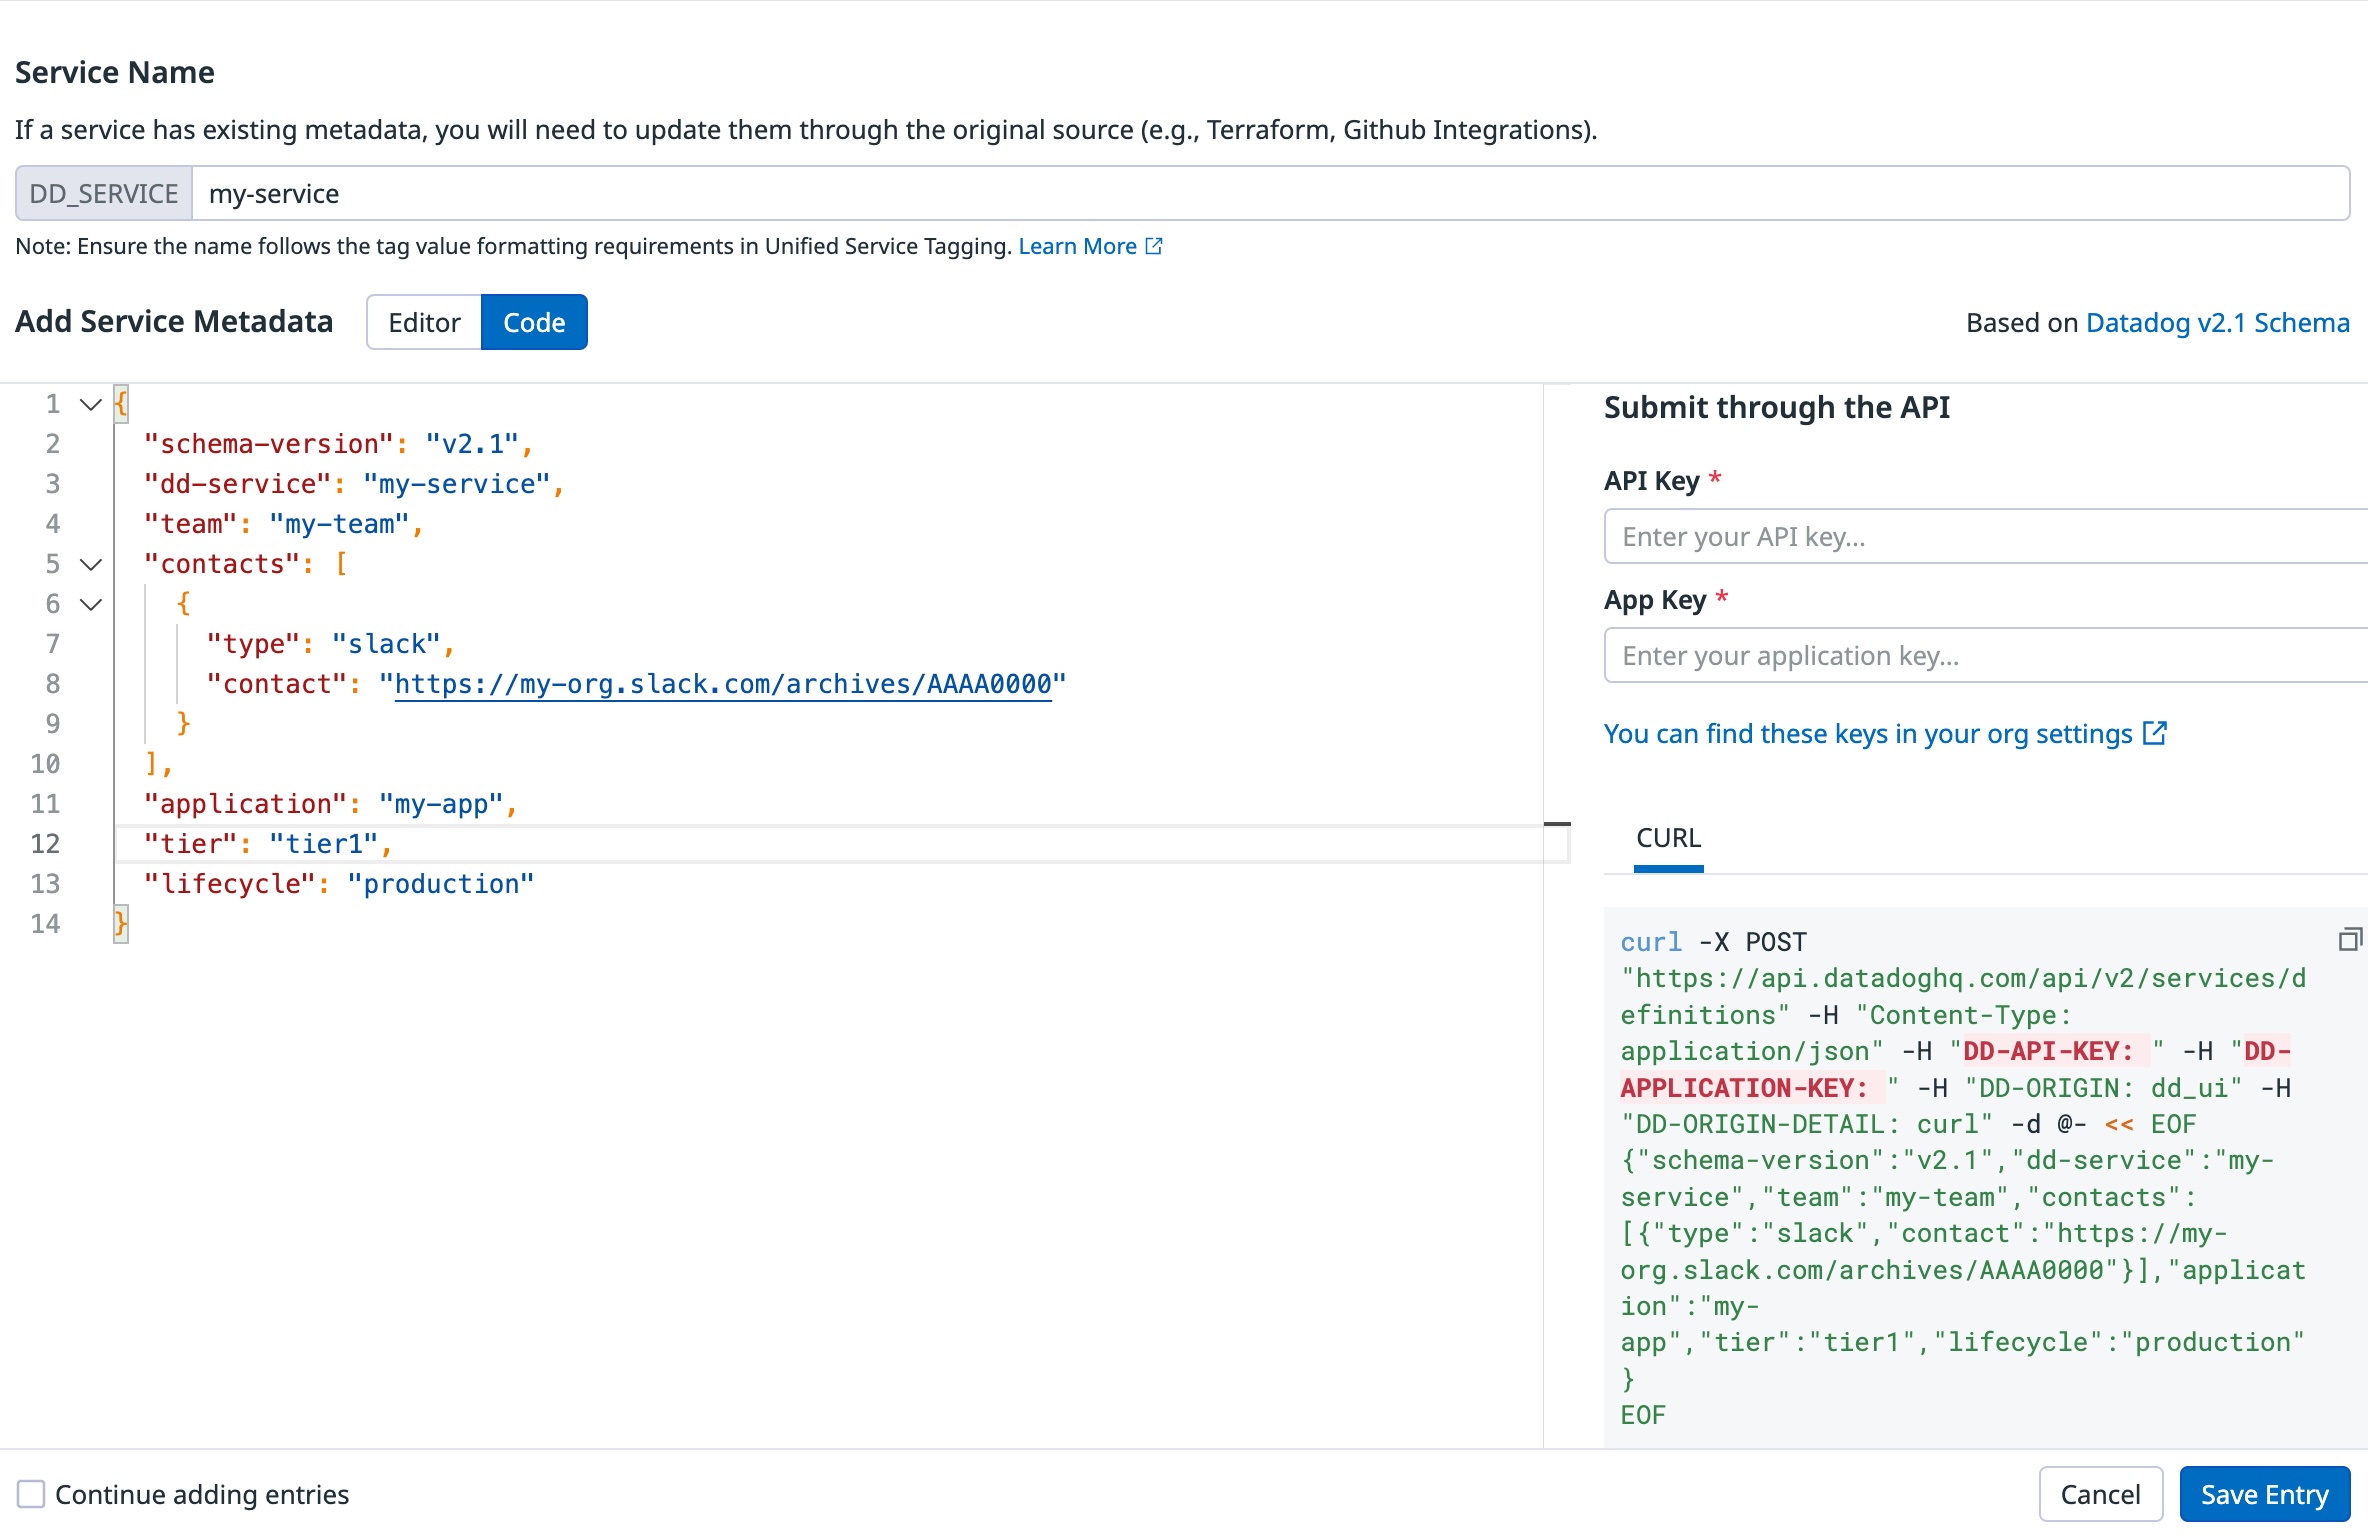Click the DD-API-KEY highlighted text in curl
The height and width of the screenshot is (1534, 2368).
pyautogui.click(x=2047, y=1051)
